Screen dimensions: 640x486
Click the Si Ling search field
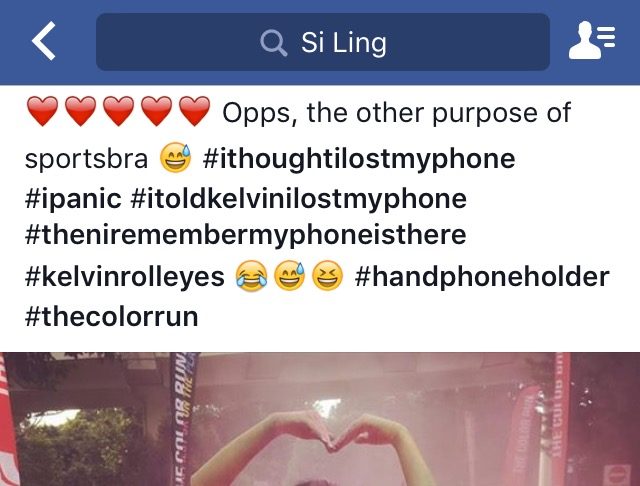coord(323,42)
